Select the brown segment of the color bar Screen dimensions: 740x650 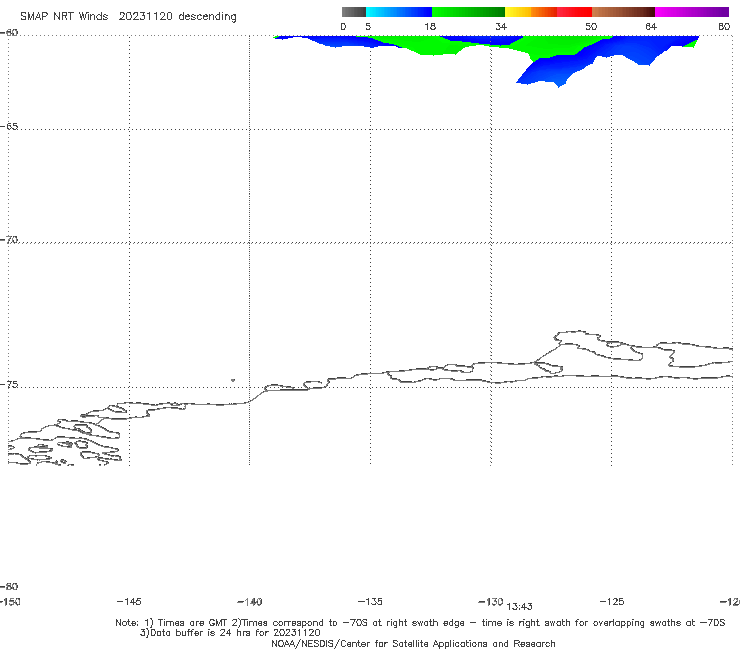coord(623,12)
